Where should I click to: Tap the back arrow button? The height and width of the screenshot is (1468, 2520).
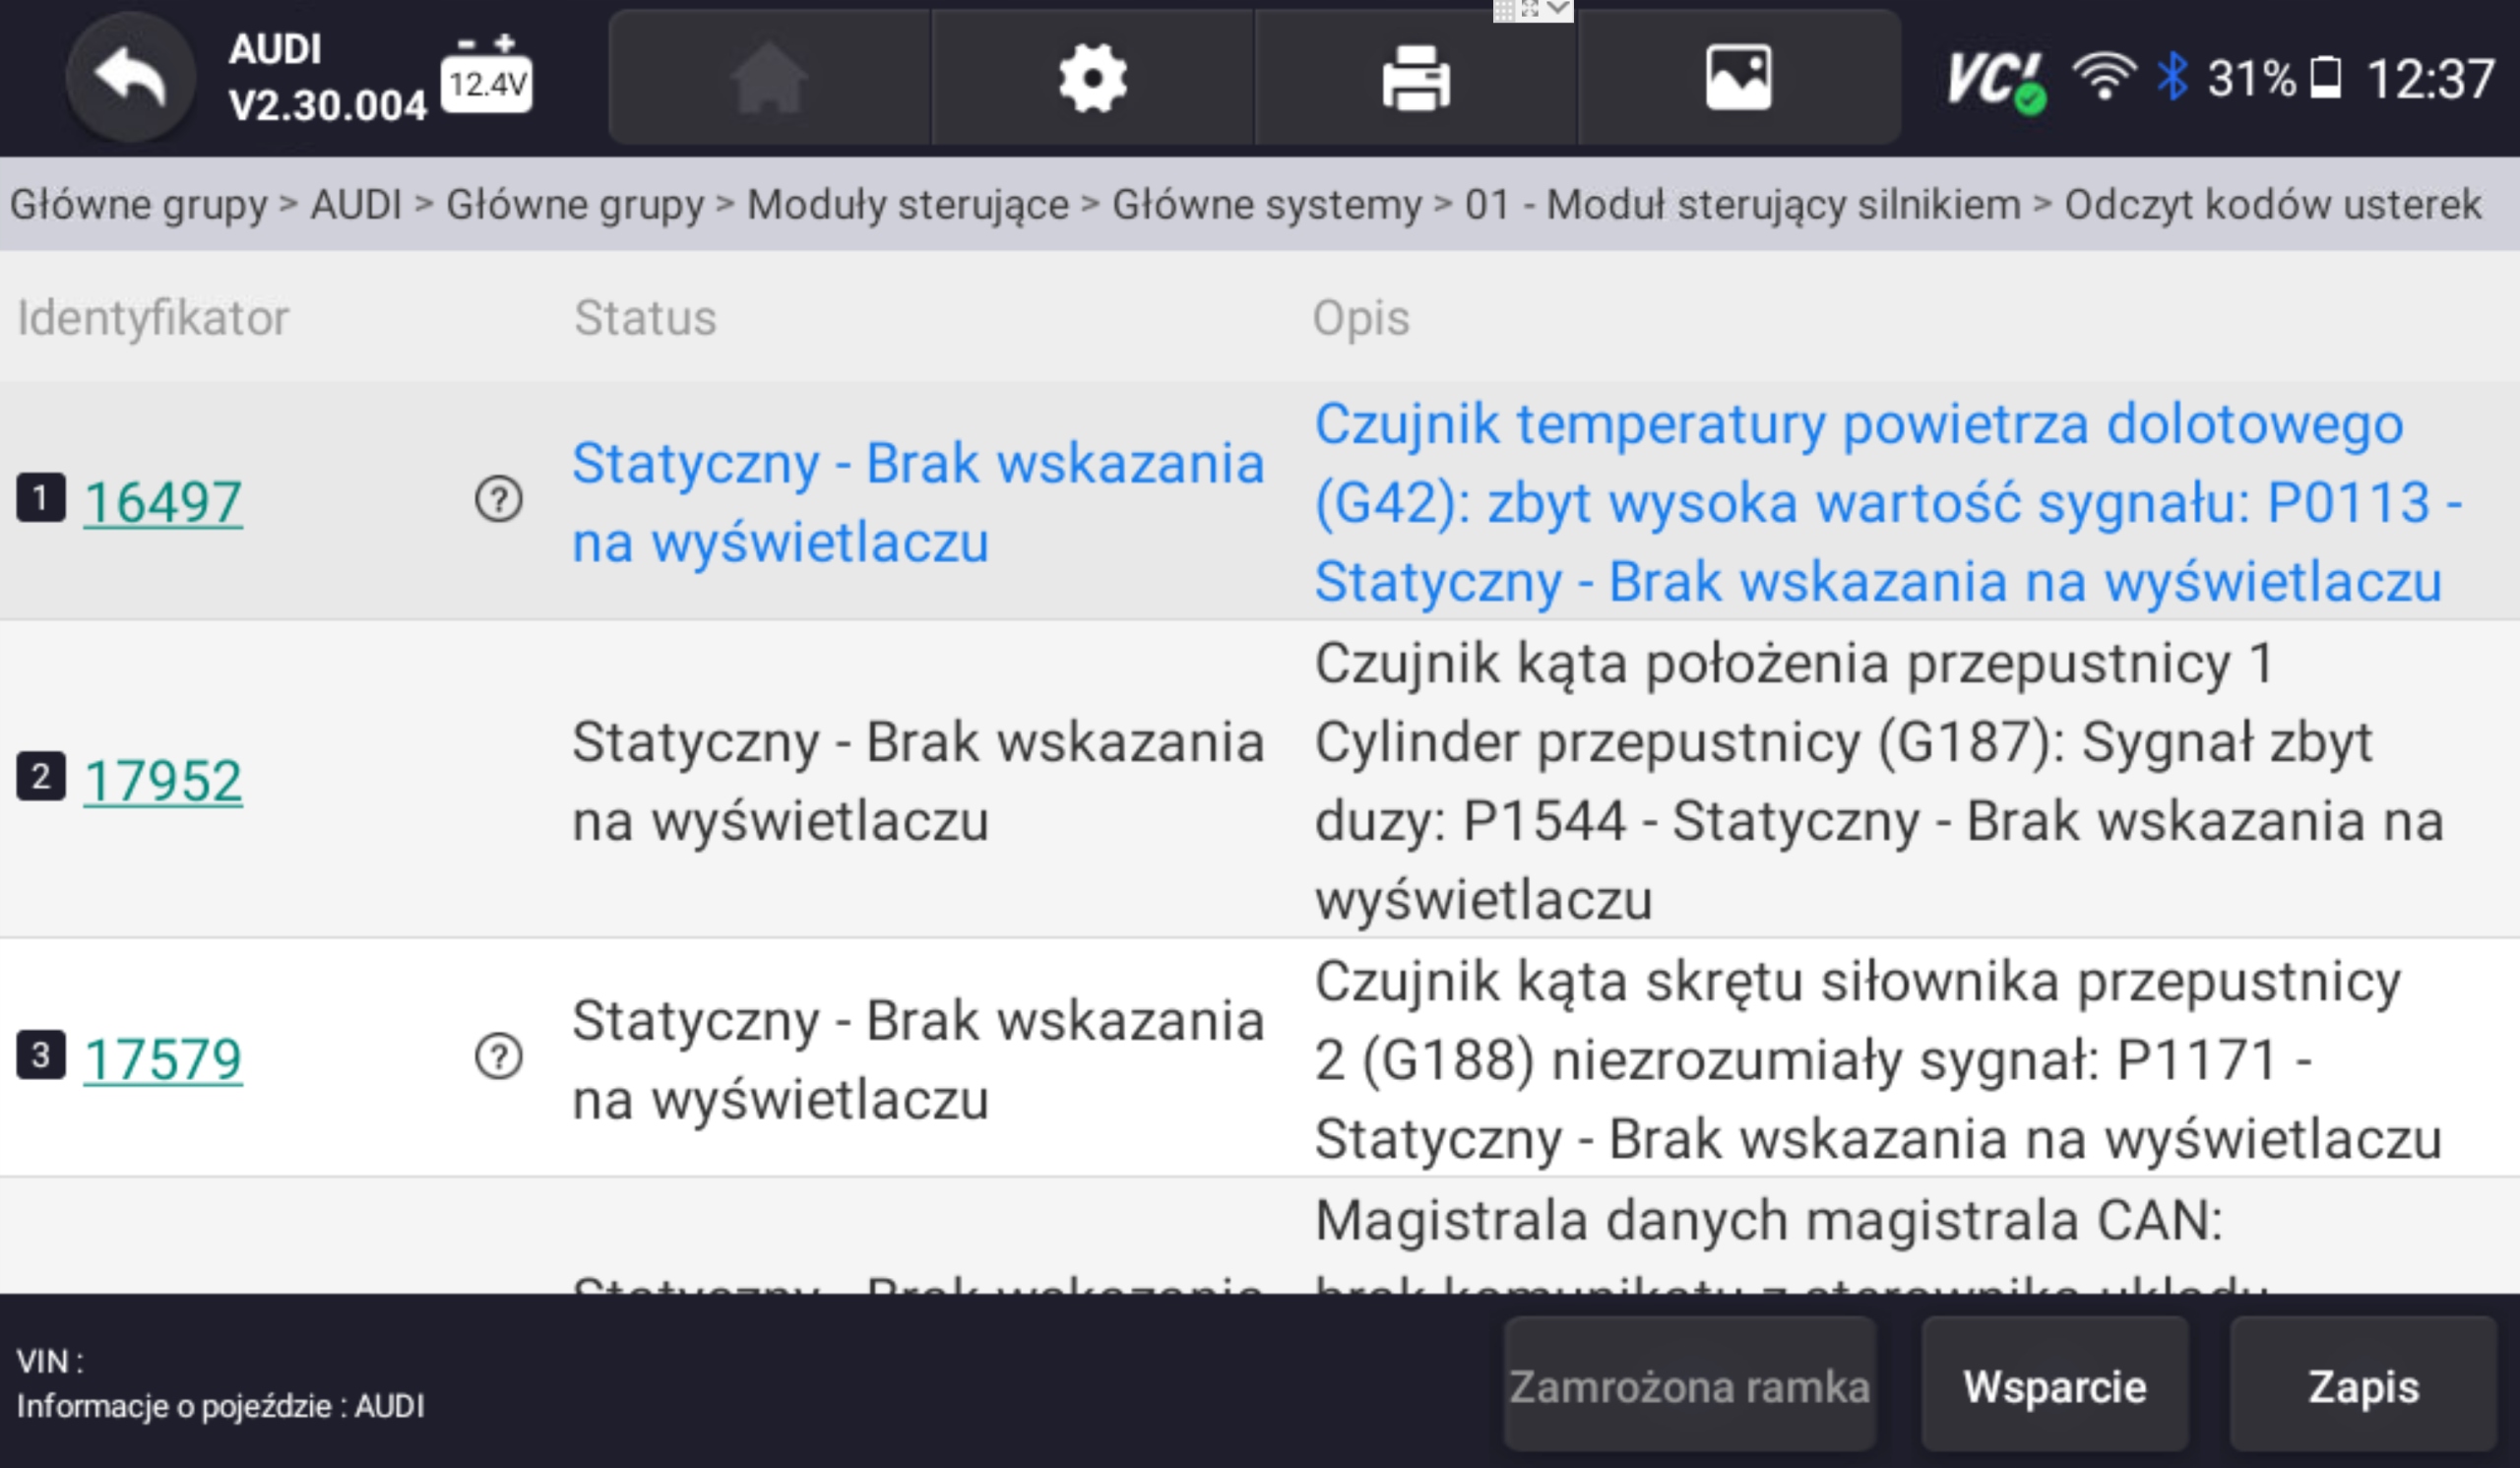point(130,78)
